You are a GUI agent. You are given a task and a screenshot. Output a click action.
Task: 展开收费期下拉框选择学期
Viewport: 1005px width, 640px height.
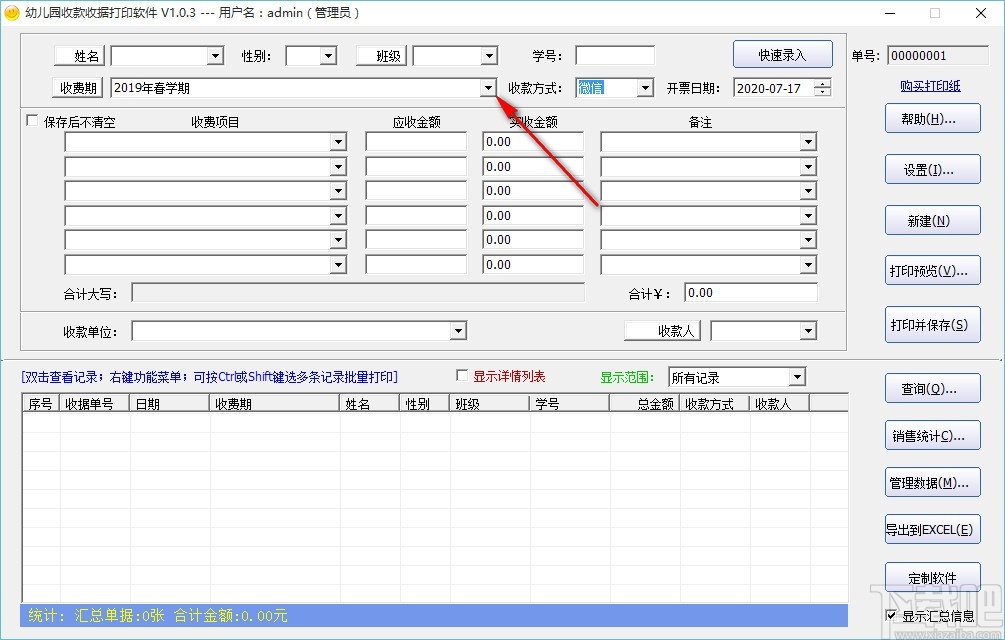coord(487,88)
